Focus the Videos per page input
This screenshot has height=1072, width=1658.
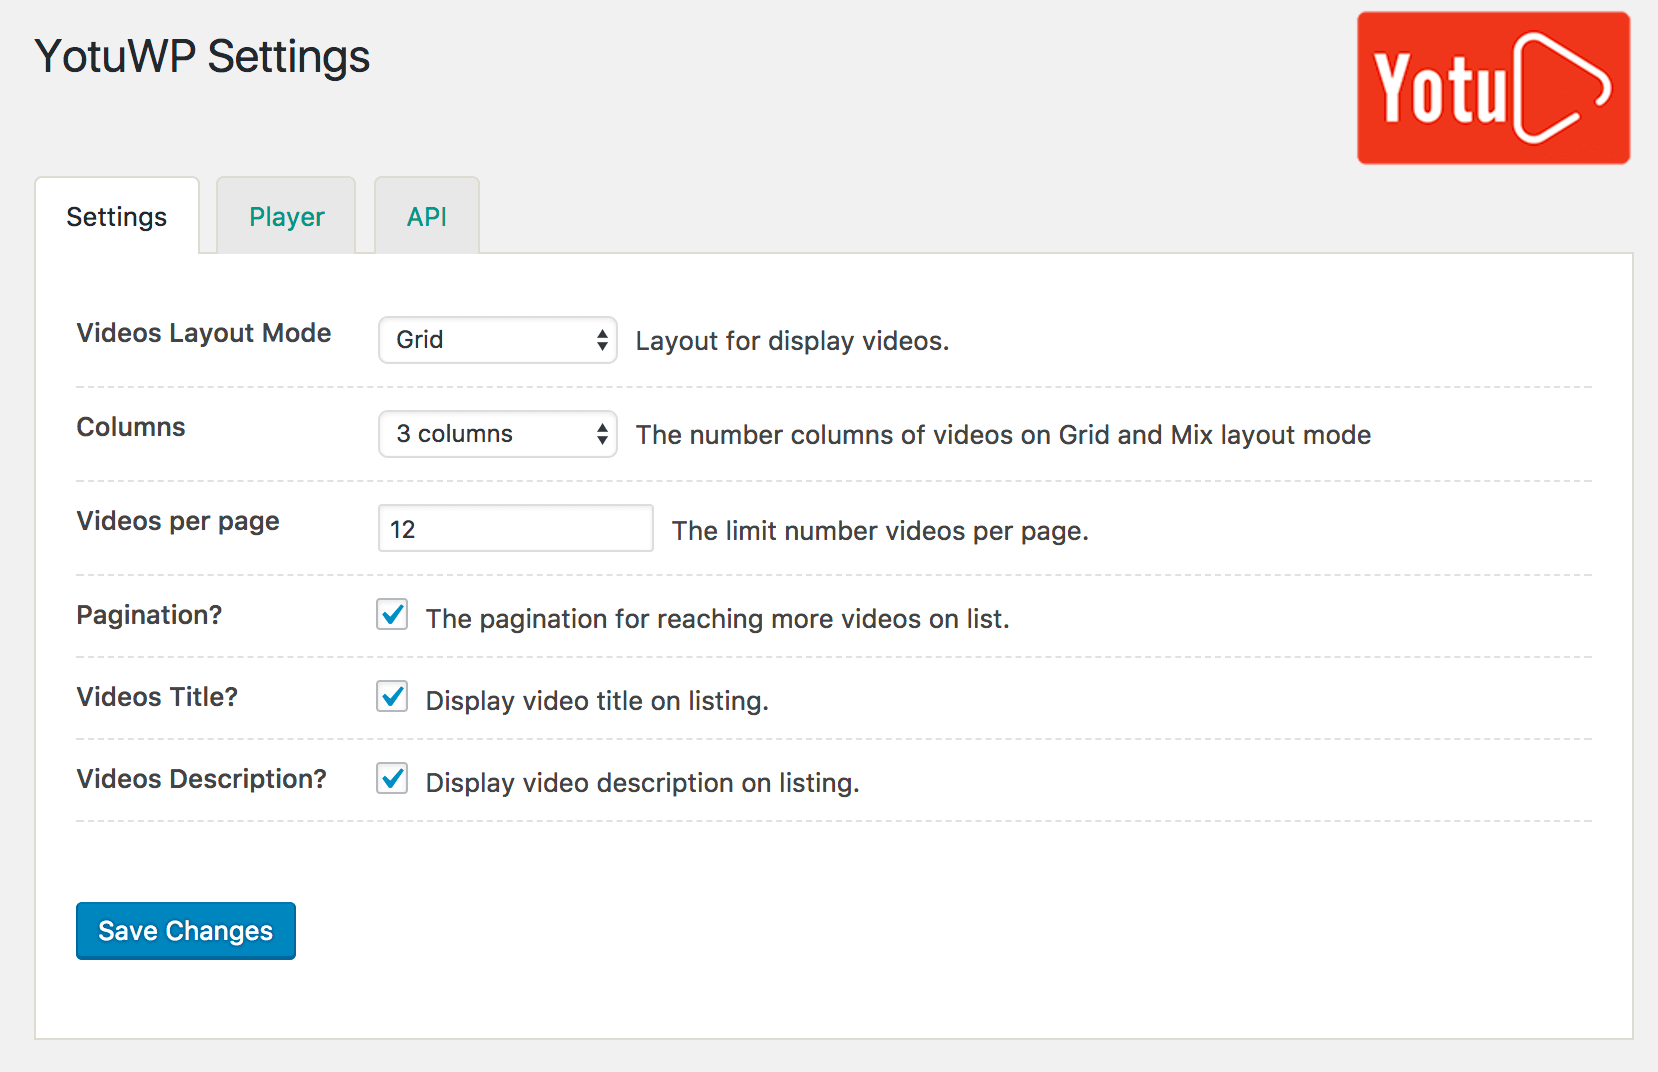516,528
